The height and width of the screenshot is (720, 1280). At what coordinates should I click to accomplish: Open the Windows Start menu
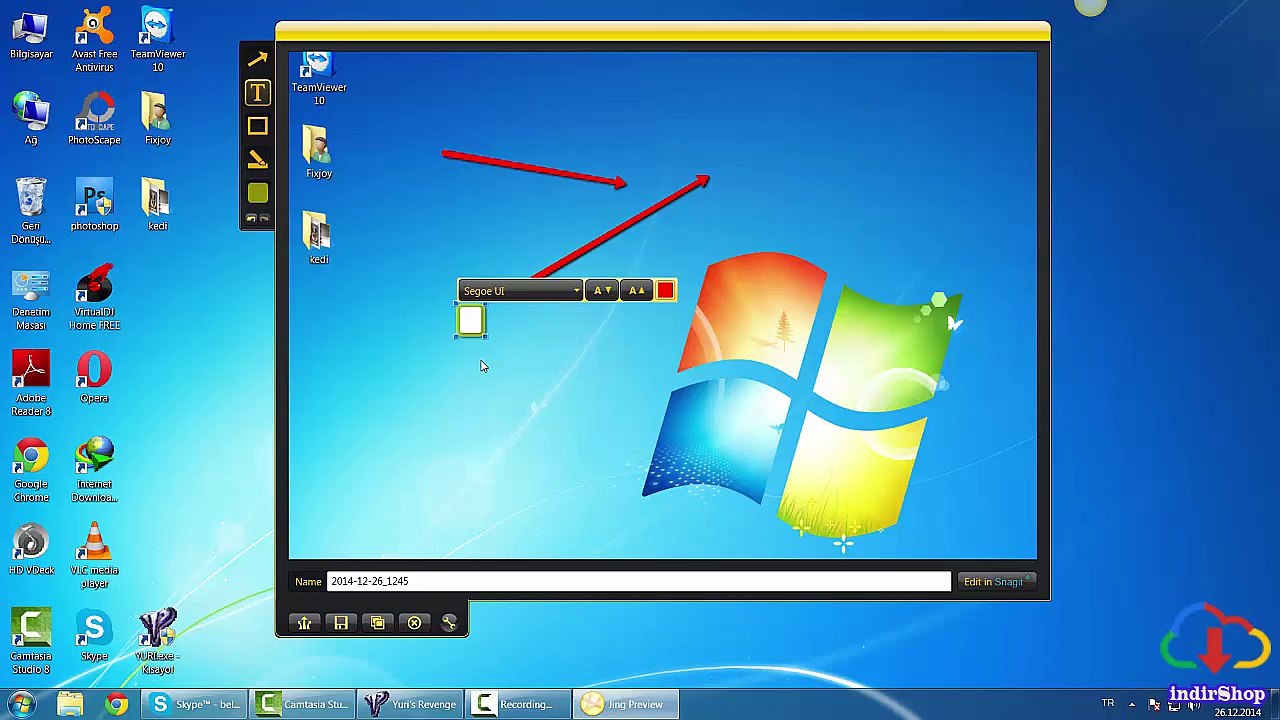click(21, 704)
